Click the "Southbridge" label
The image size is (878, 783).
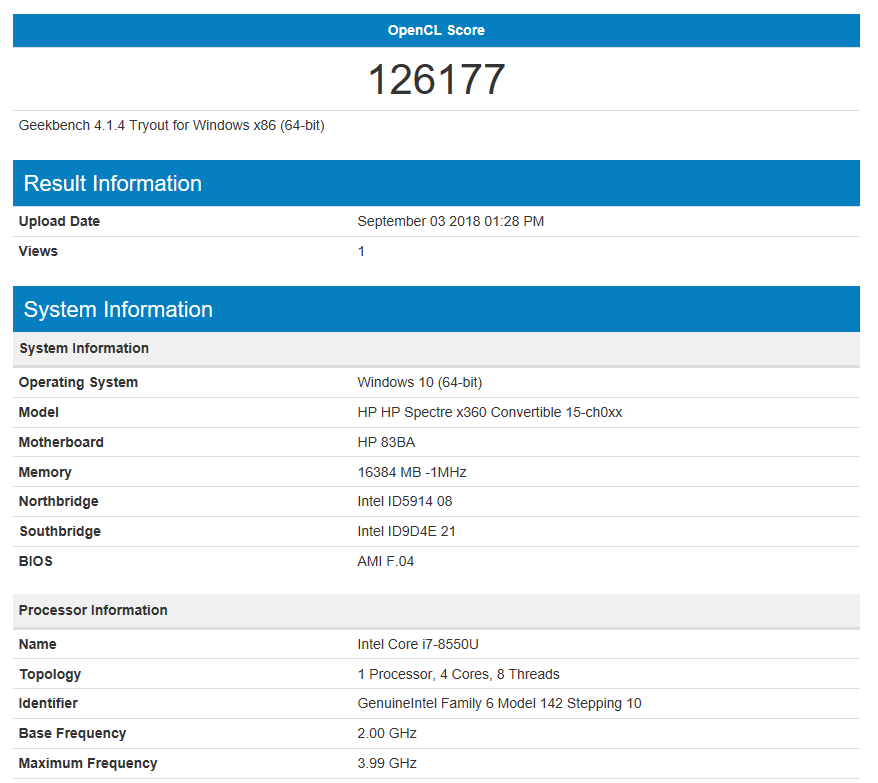click(x=60, y=532)
